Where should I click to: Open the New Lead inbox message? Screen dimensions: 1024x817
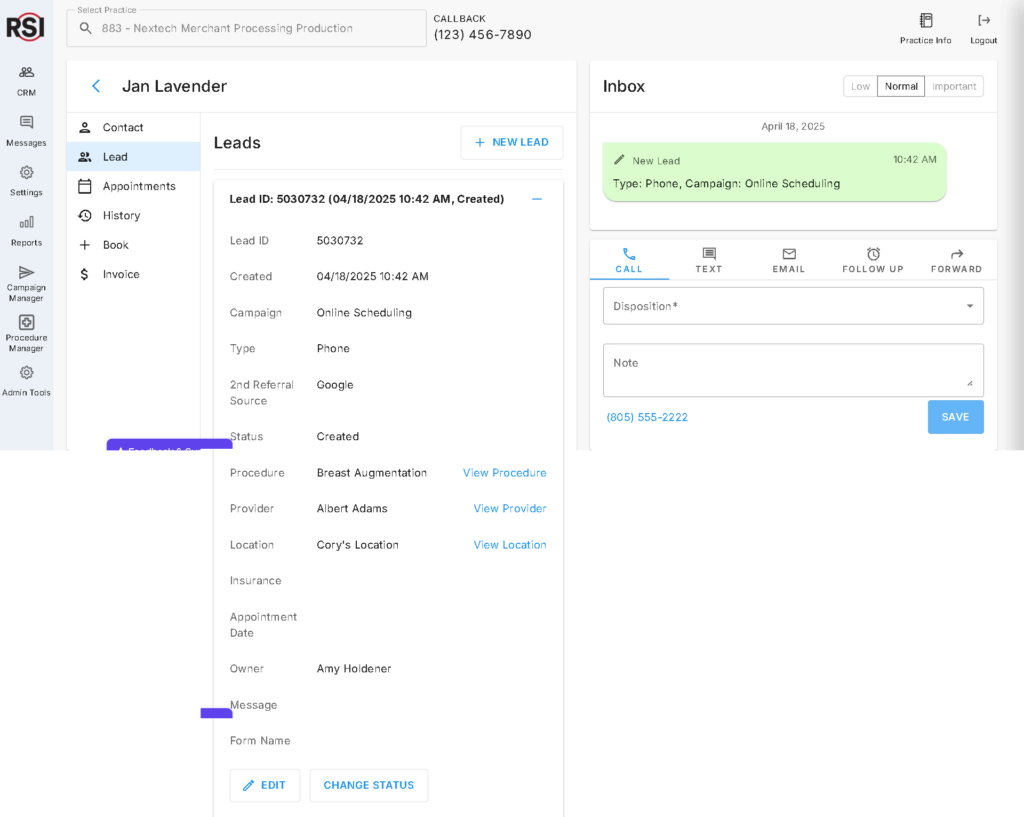(x=775, y=172)
